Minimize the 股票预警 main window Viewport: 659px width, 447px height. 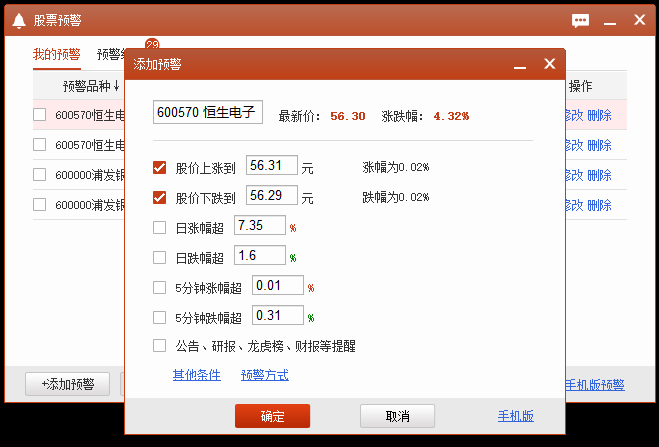click(x=607, y=20)
